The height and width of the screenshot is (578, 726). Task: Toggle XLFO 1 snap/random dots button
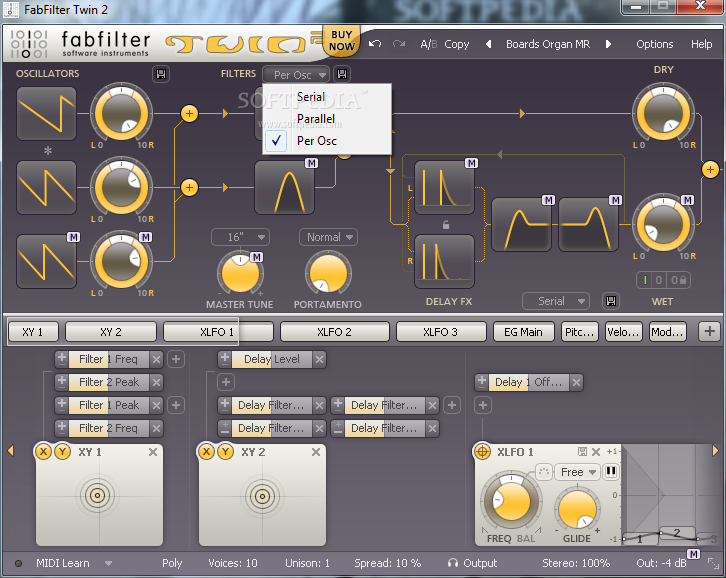point(544,472)
